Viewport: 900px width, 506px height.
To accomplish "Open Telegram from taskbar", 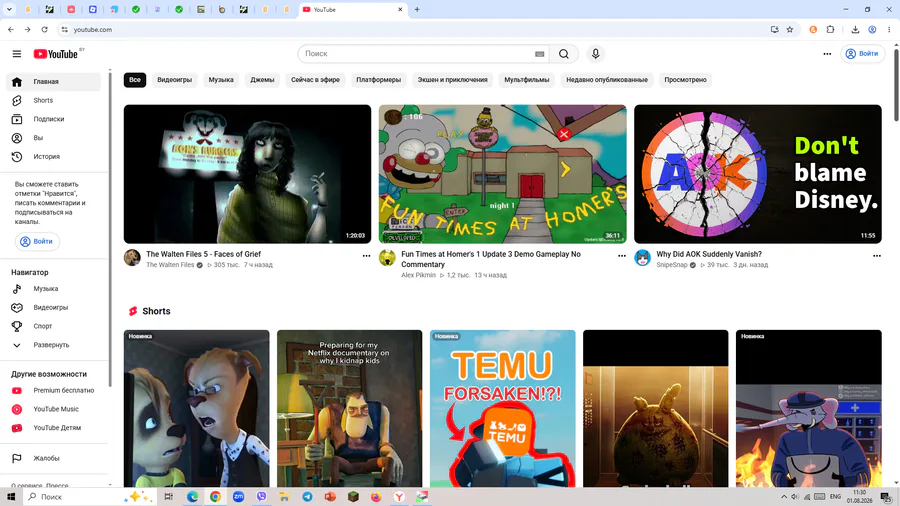I will point(307,497).
